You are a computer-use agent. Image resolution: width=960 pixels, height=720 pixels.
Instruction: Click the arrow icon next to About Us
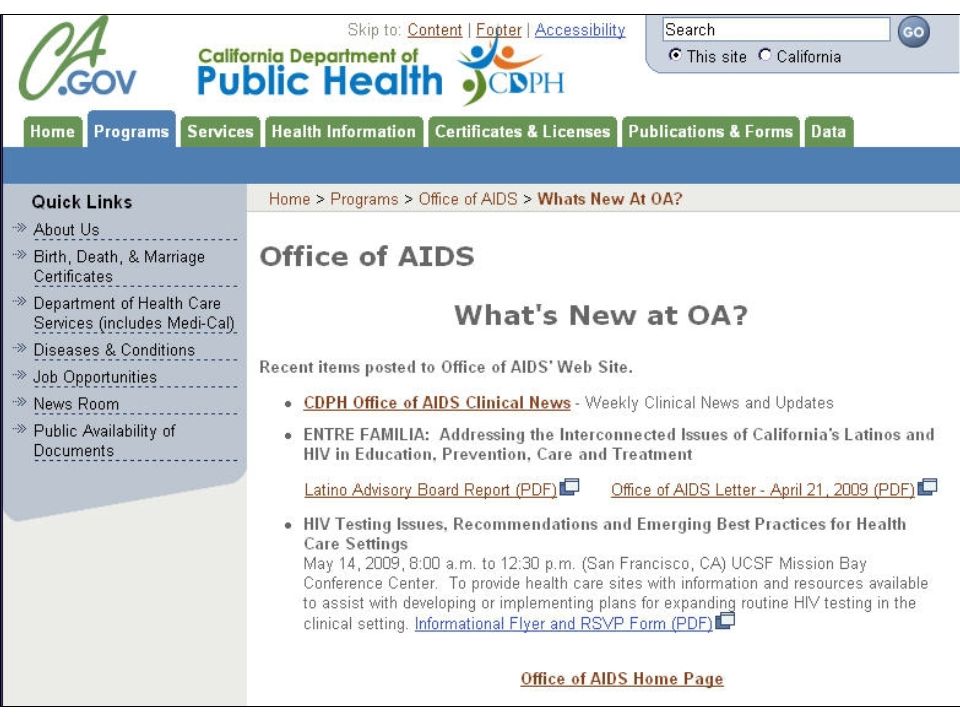[20, 228]
